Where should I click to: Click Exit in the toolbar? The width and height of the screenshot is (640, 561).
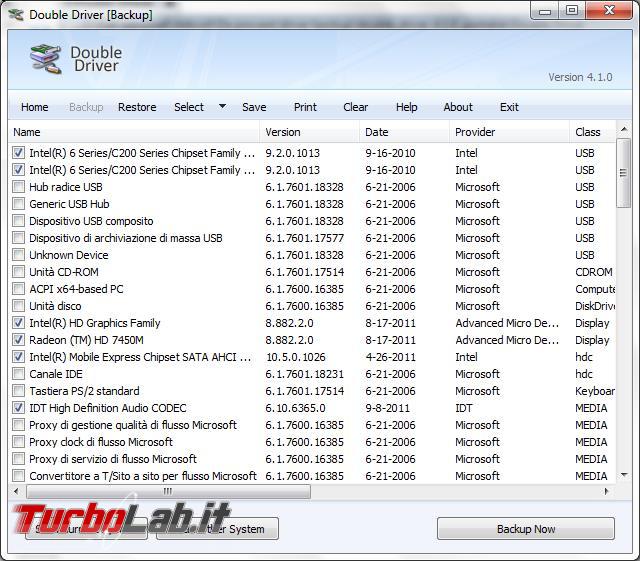pos(509,107)
